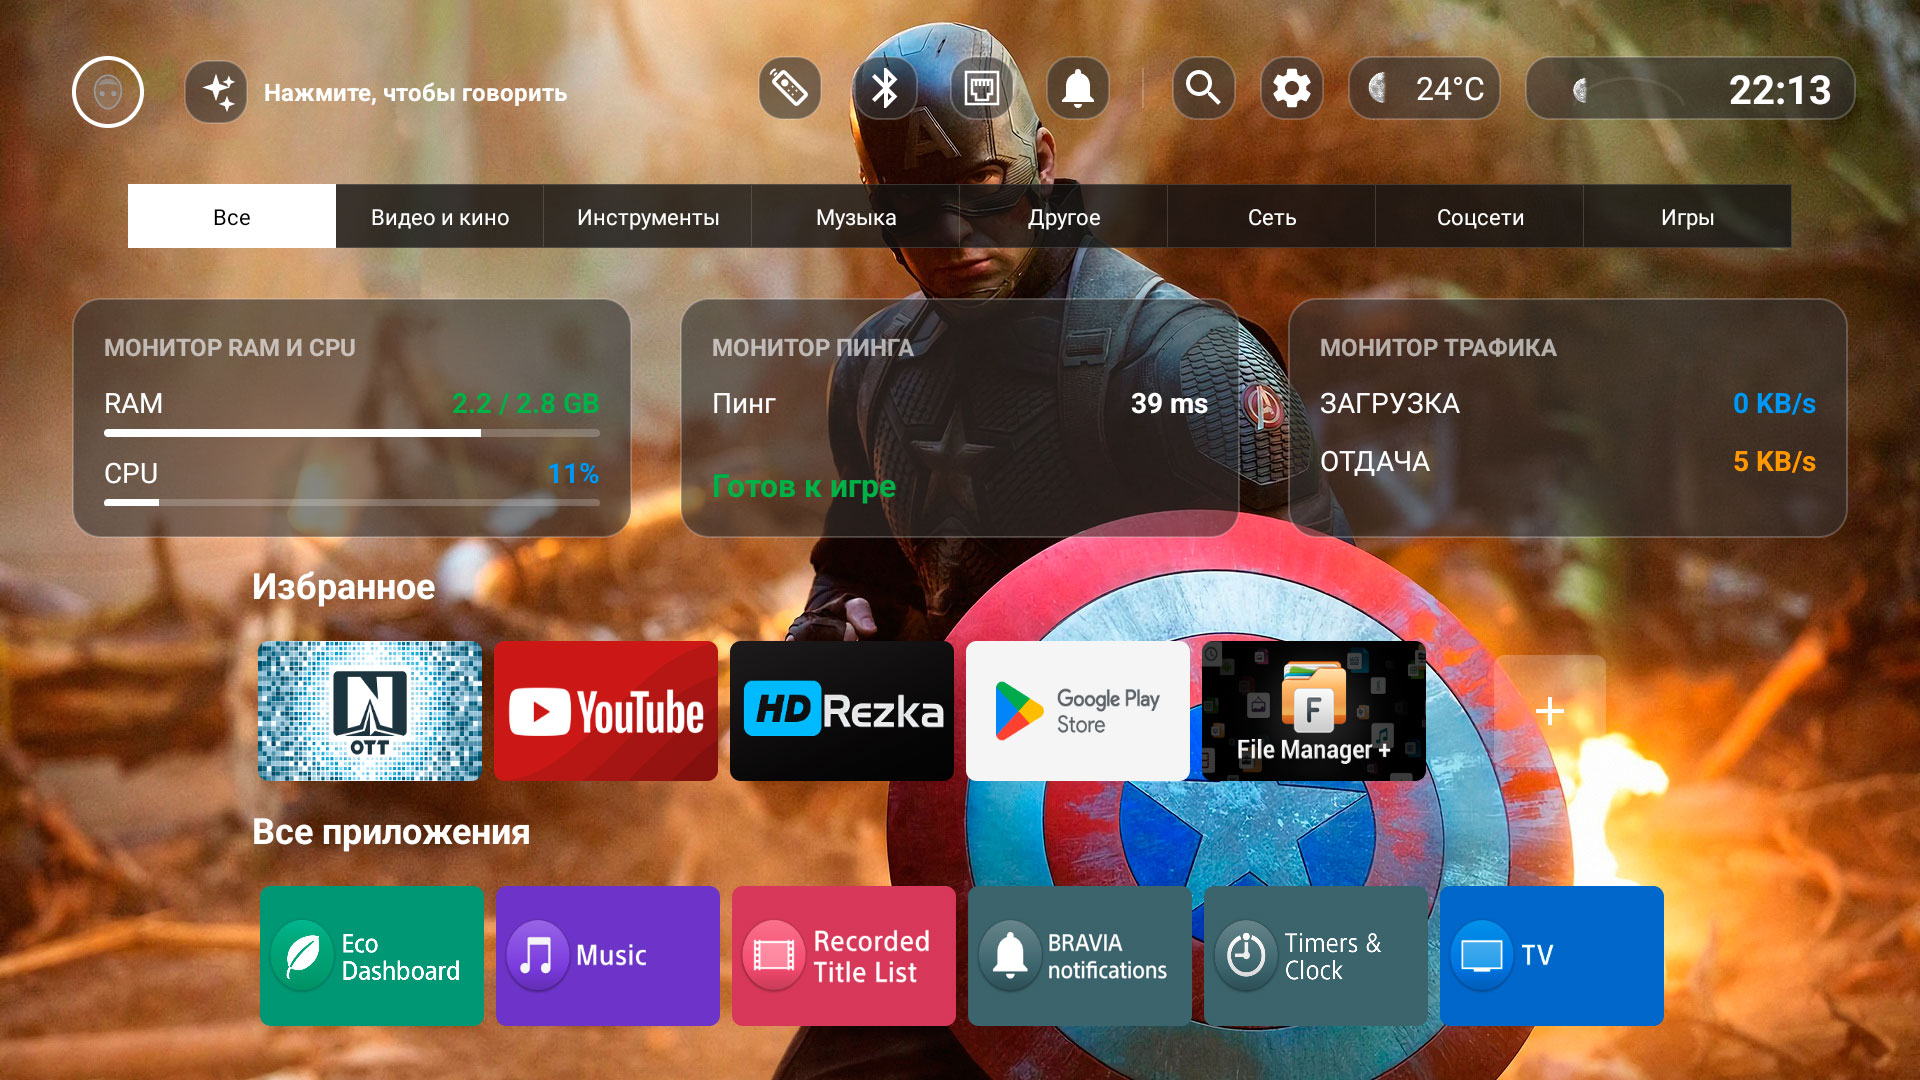Click the 'Все приложения' section heading
Image resolution: width=1920 pixels, height=1080 pixels.
click(x=391, y=832)
